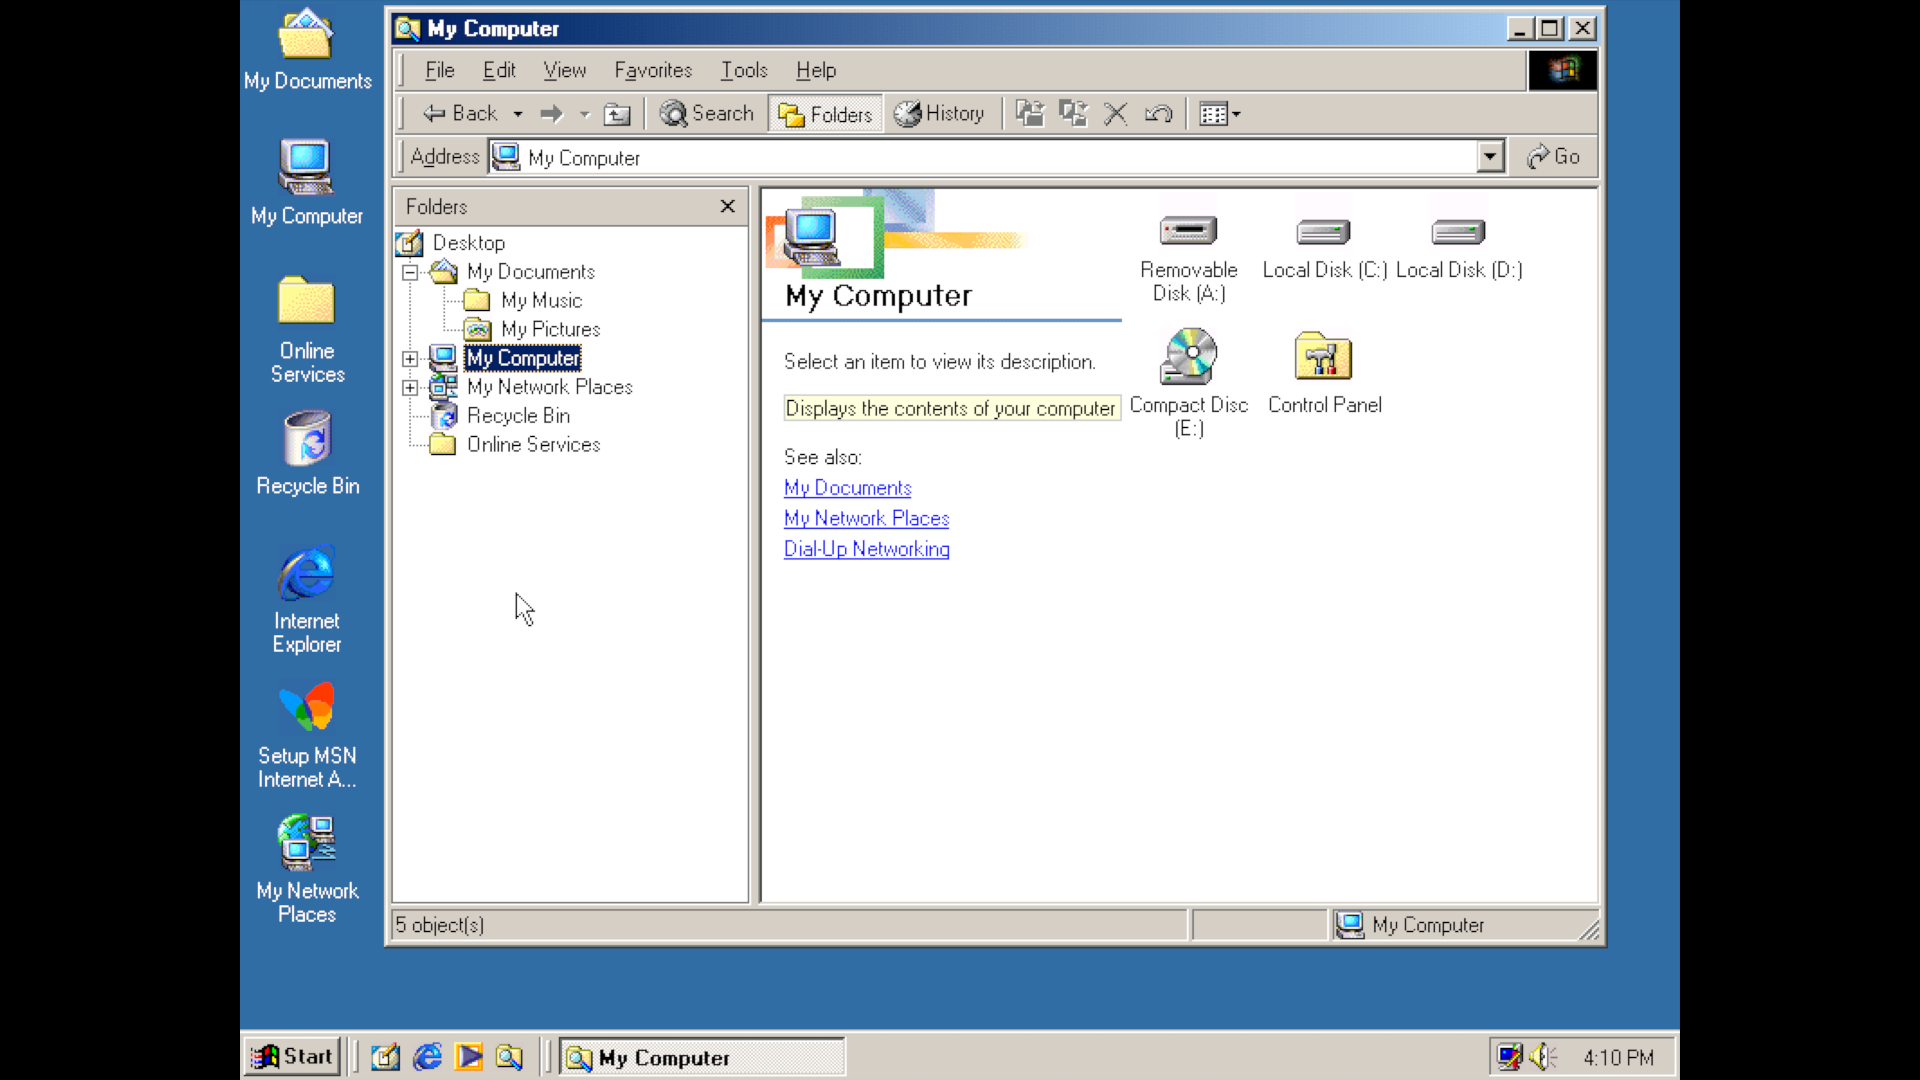Follow the My Network Places link
Screen dimensions: 1920x1080
(866, 519)
